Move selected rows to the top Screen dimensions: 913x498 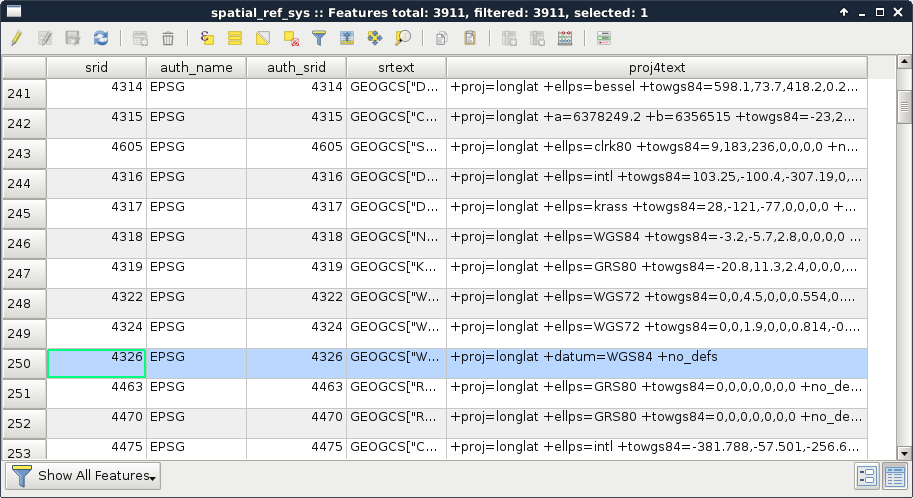tap(347, 38)
